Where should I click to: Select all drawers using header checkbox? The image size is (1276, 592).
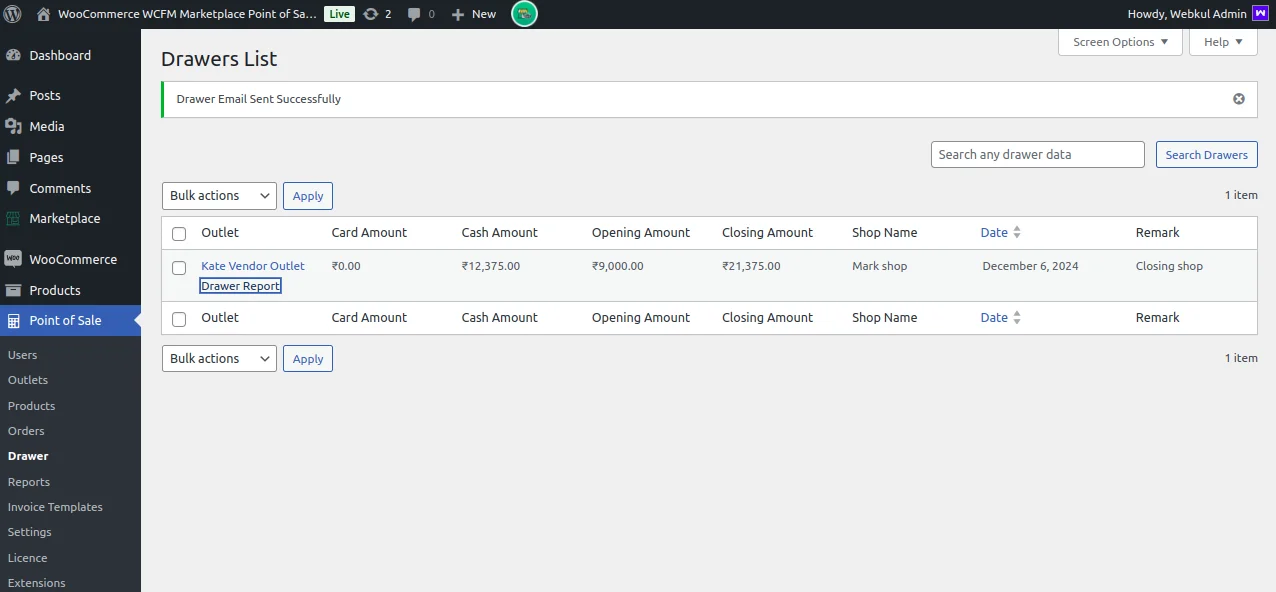point(179,234)
